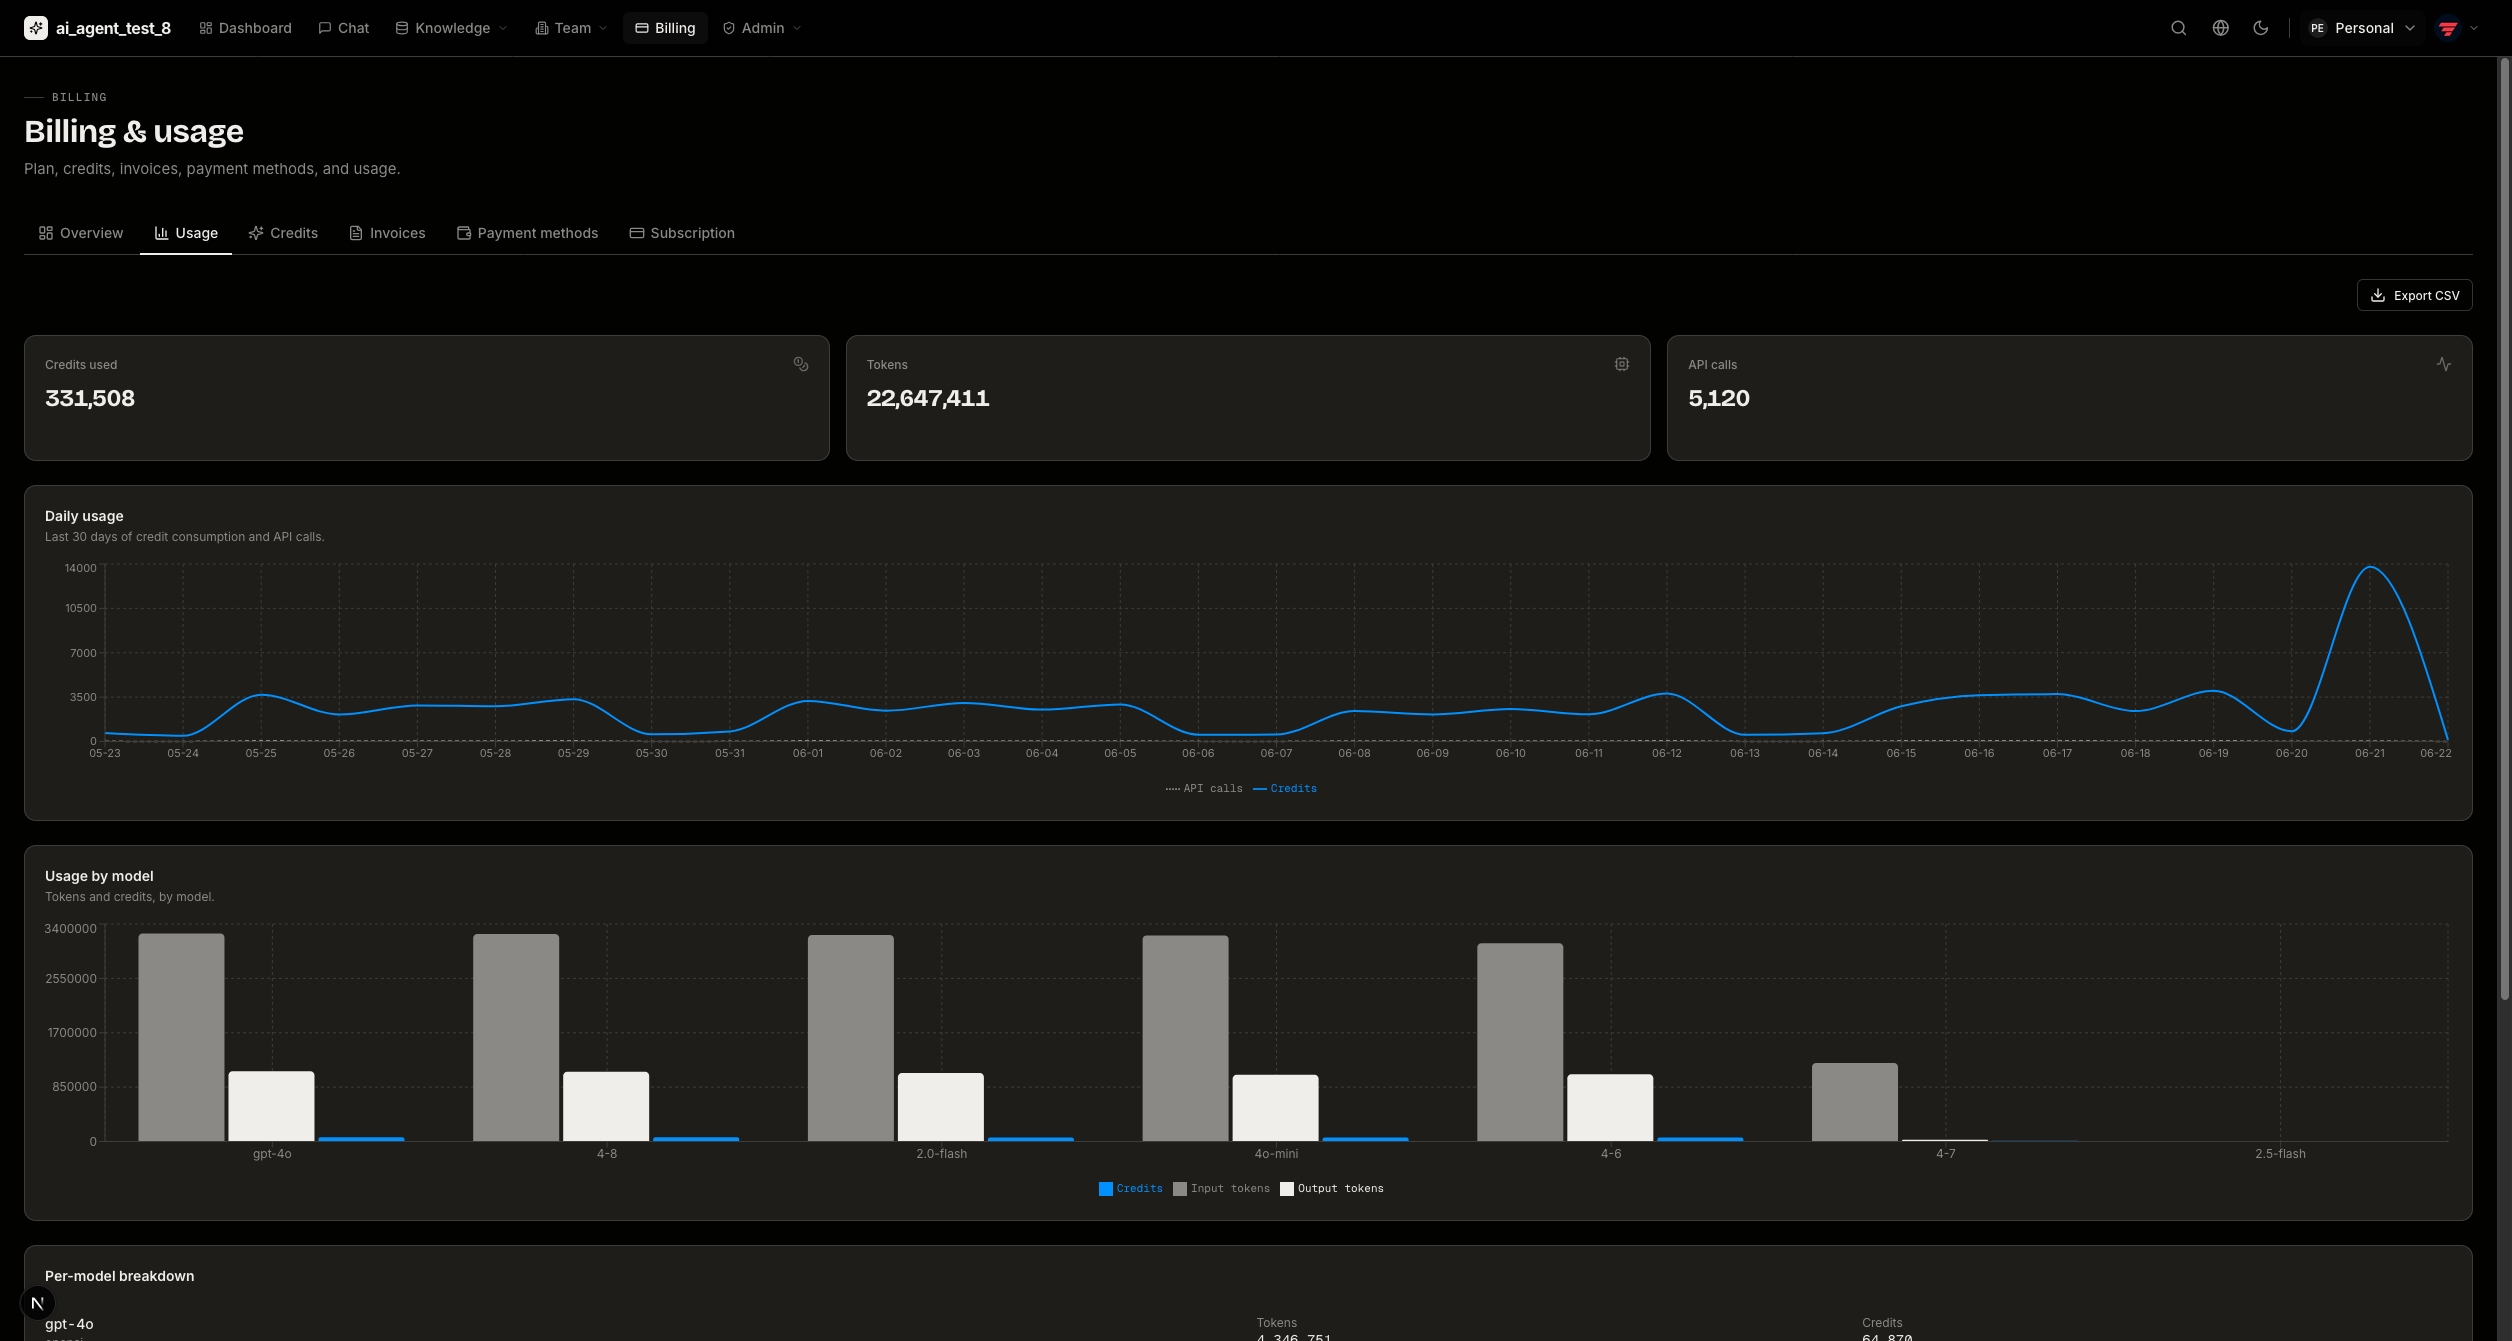The height and width of the screenshot is (1341, 2512).
Task: Click the card icon on Subscription tab
Action: [636, 233]
